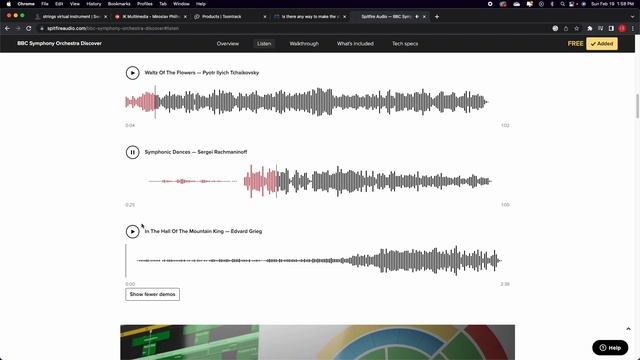Go back with the browser back arrow

(7, 28)
